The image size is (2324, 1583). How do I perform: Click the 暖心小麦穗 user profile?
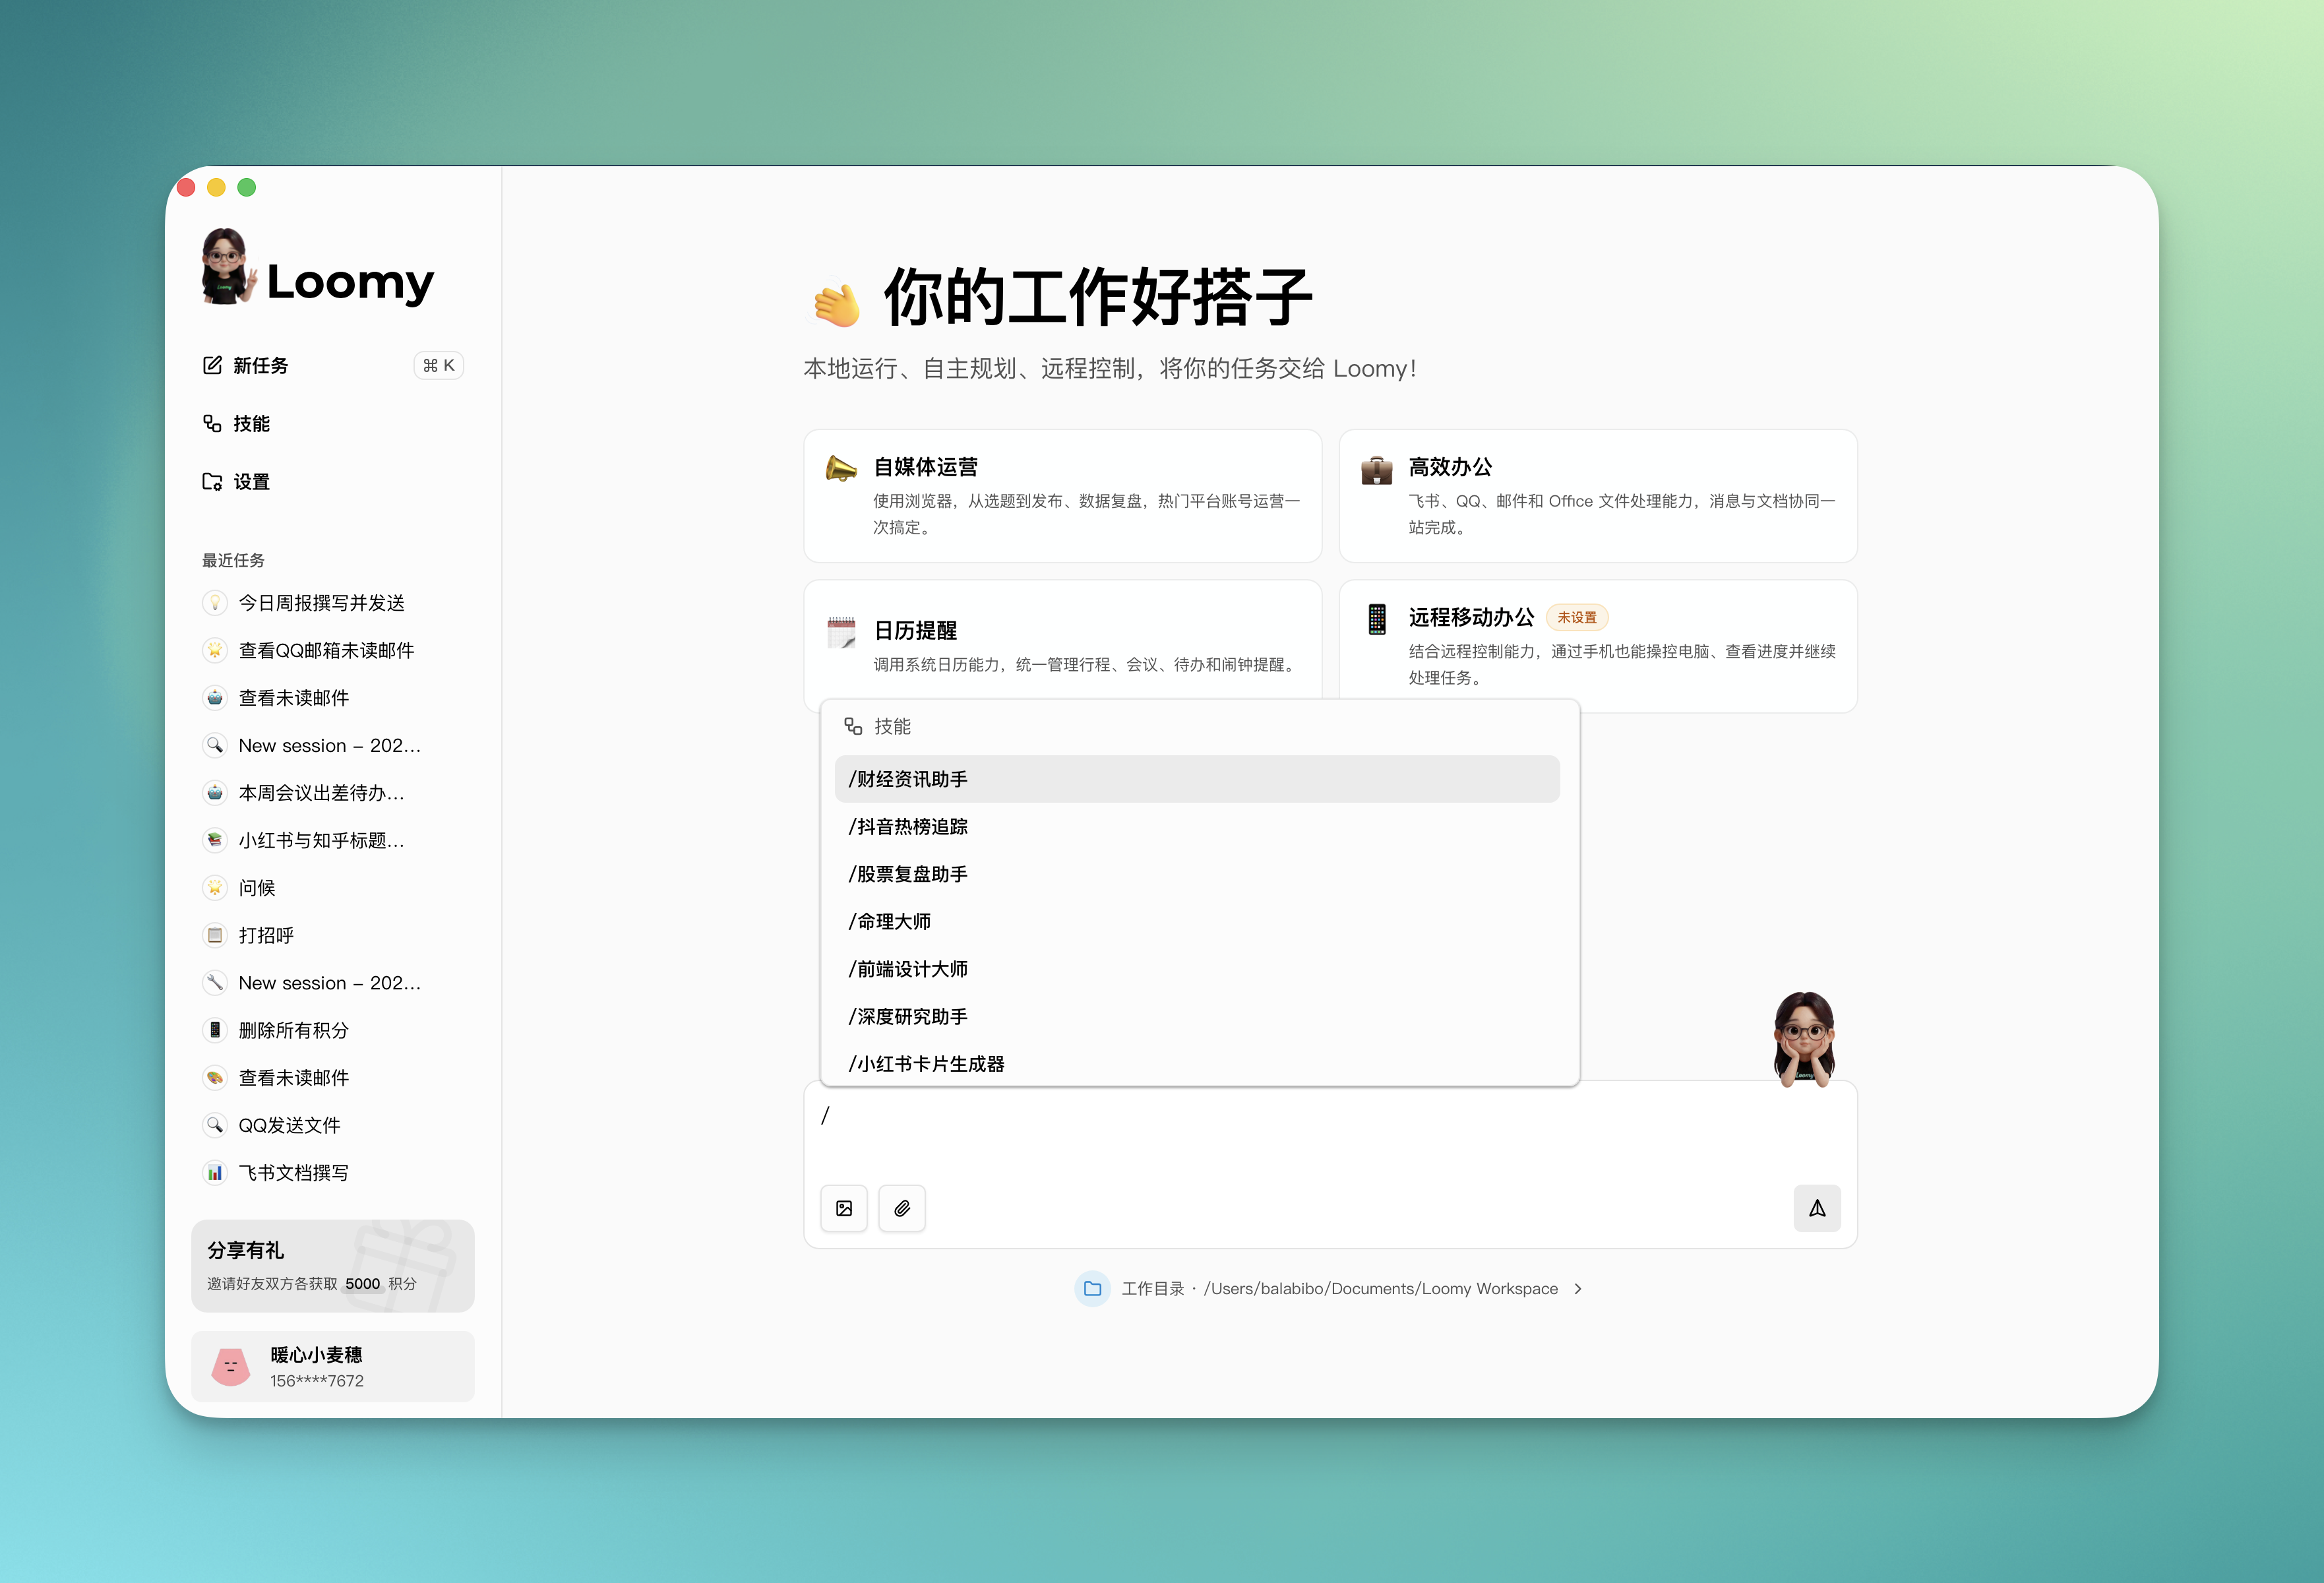coord(333,1366)
